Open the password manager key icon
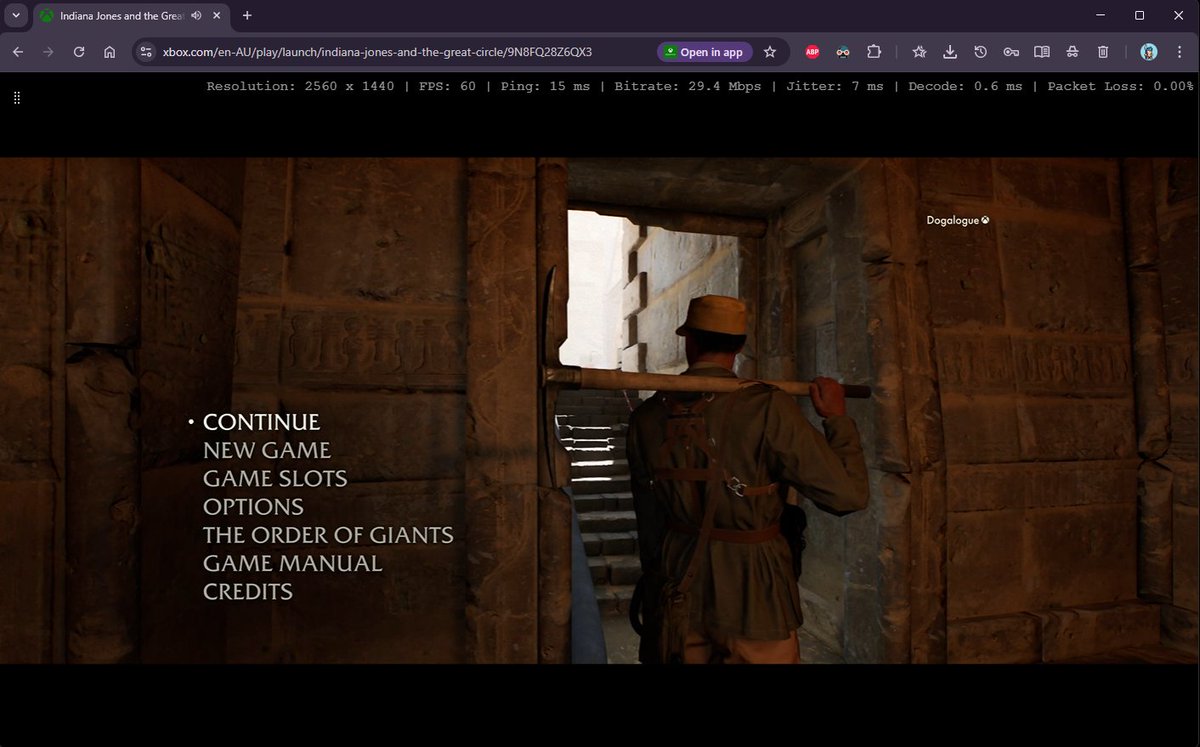 1011,52
